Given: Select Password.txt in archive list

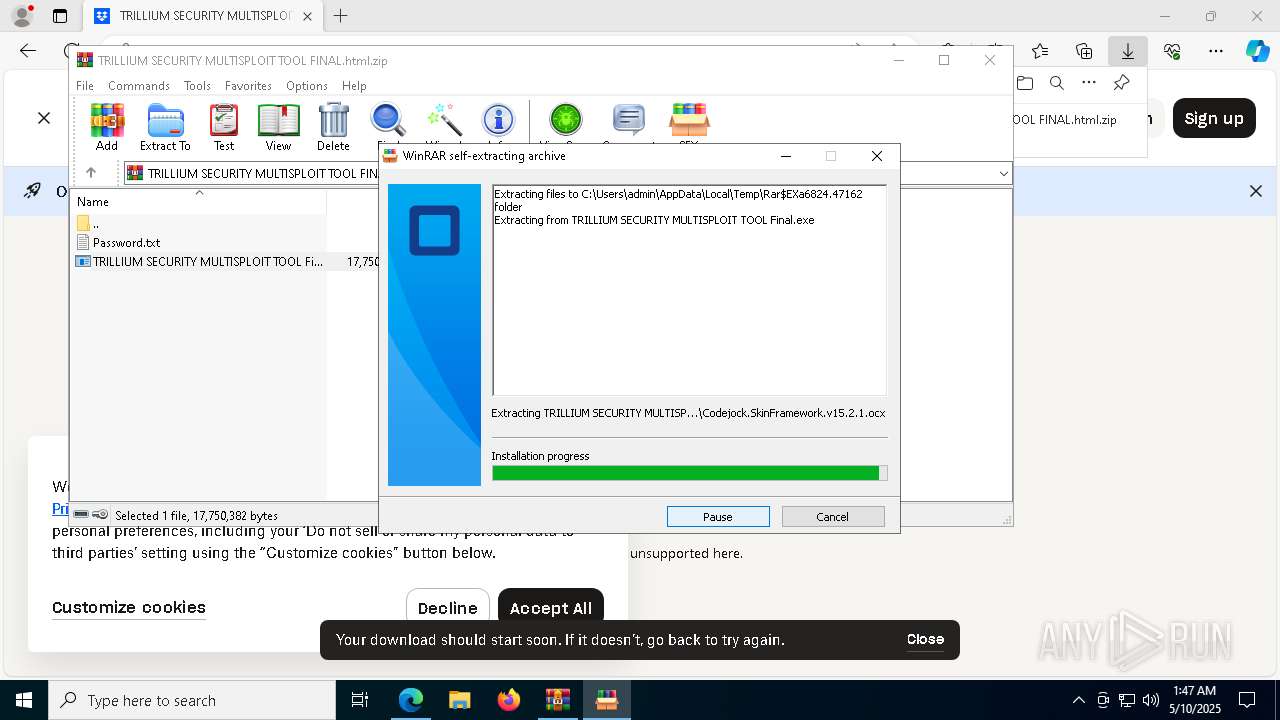Looking at the screenshot, I should coord(126,242).
